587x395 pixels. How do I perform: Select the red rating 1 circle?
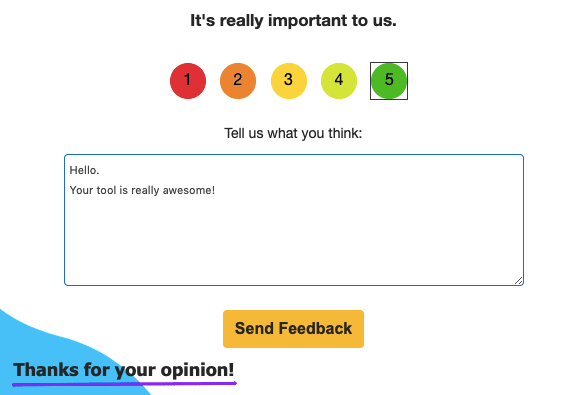click(188, 81)
